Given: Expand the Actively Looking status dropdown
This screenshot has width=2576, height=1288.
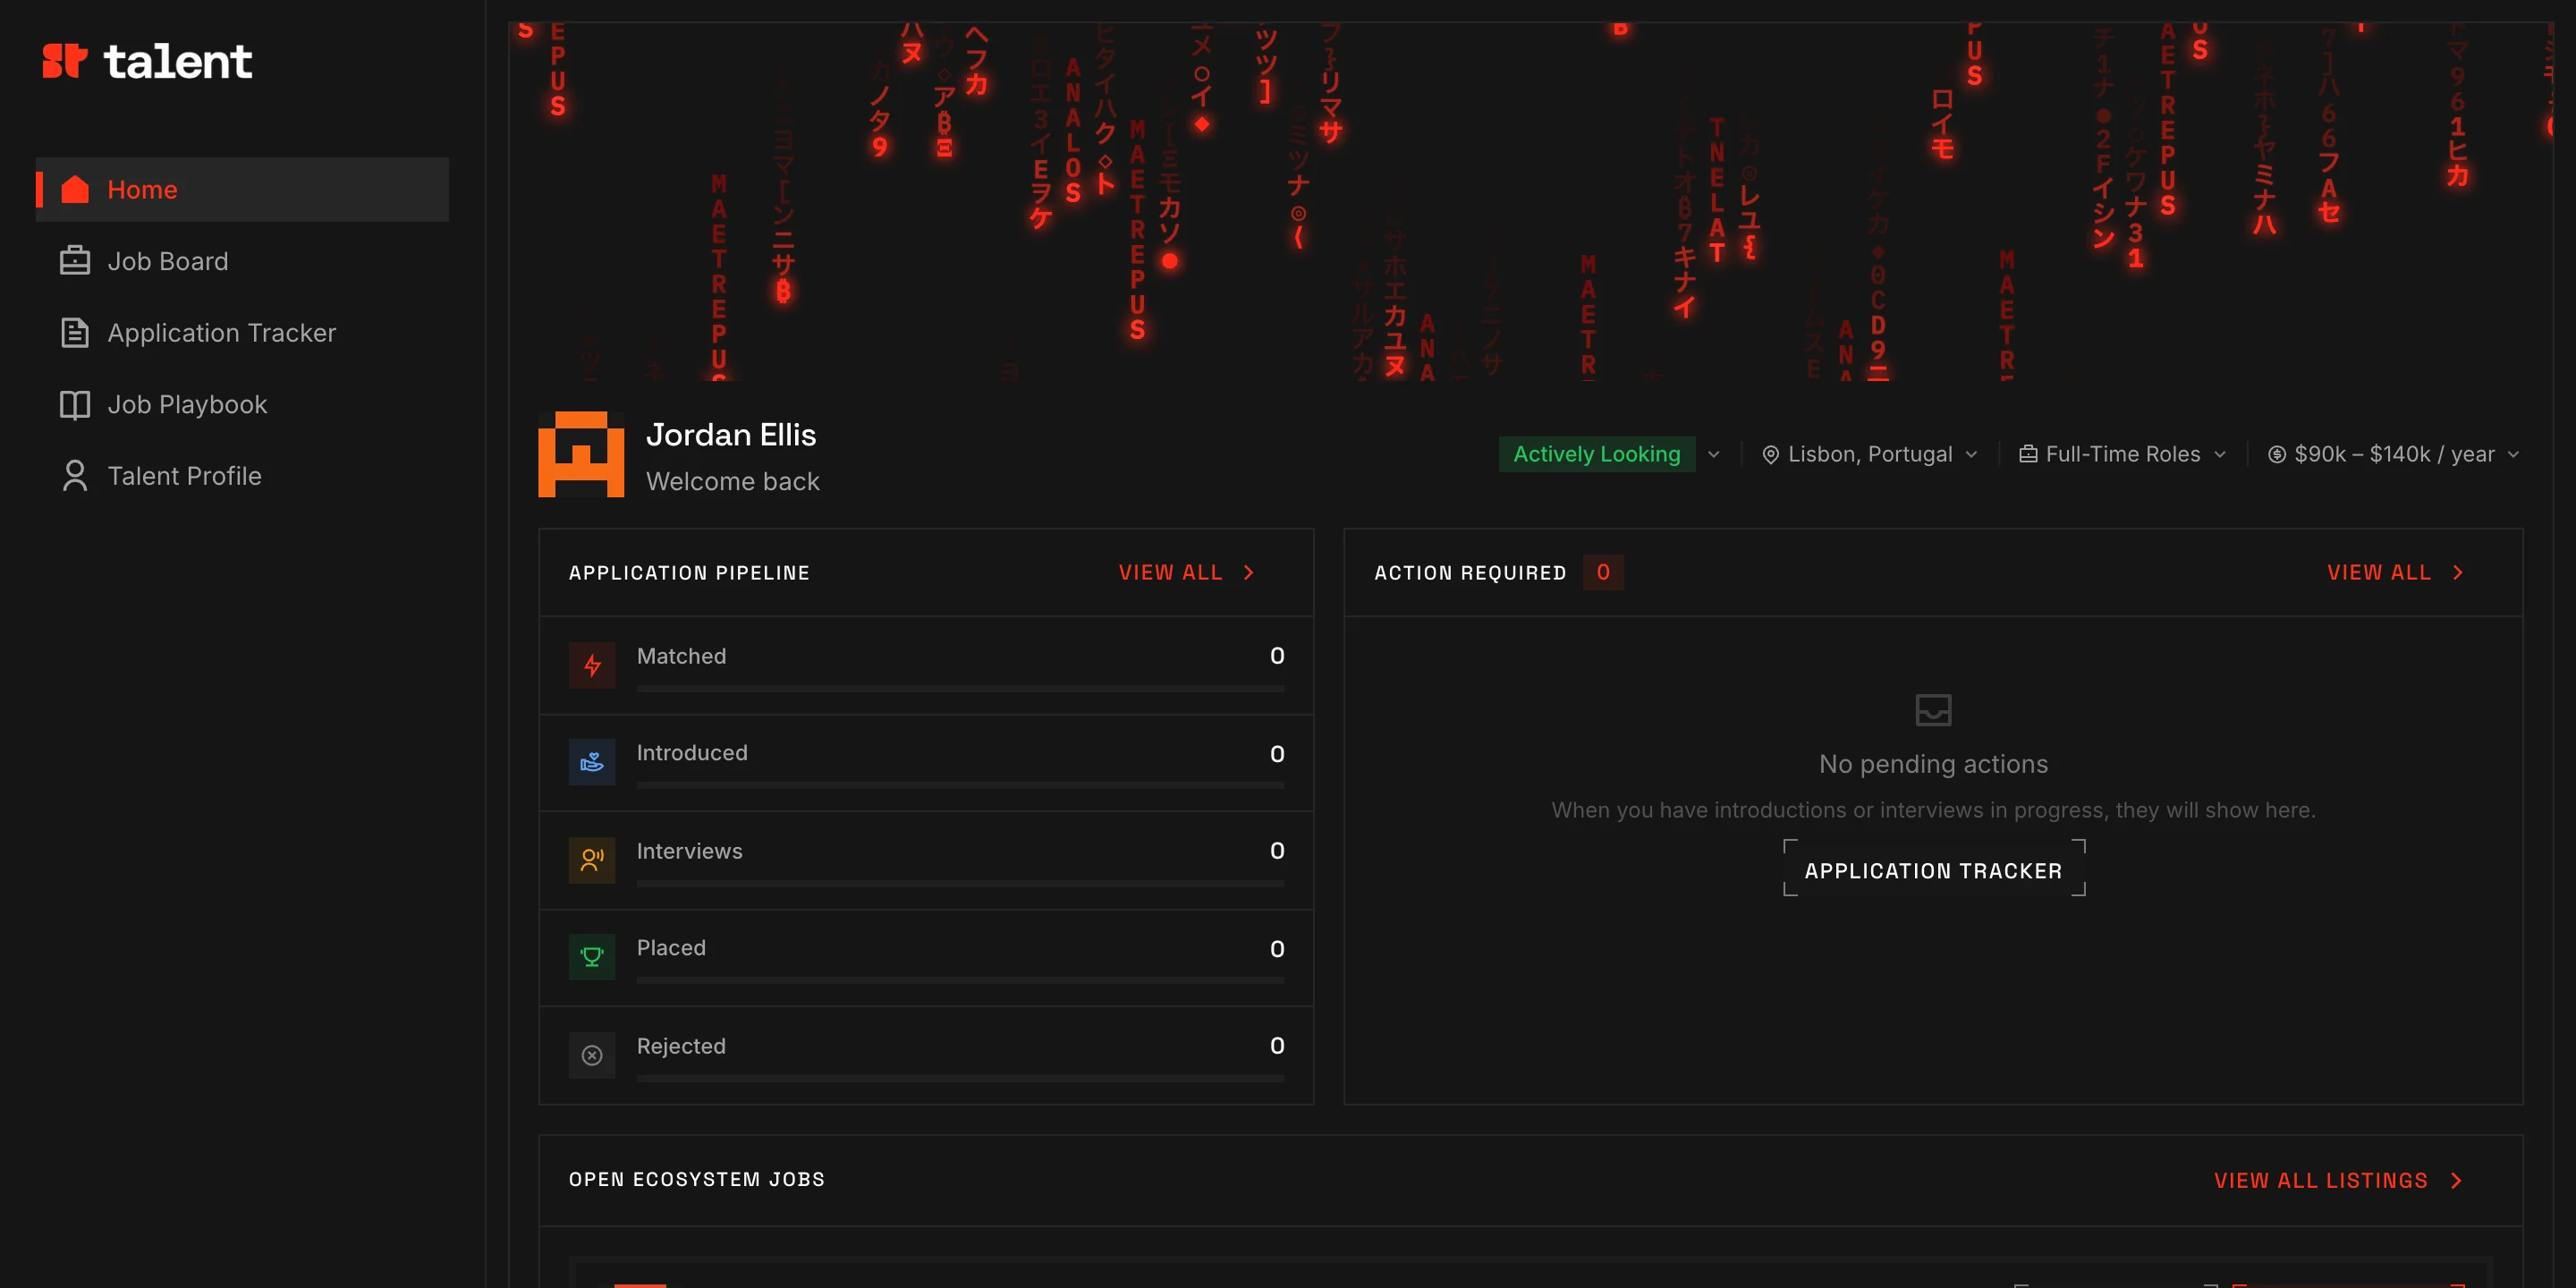Looking at the screenshot, I should (1609, 454).
